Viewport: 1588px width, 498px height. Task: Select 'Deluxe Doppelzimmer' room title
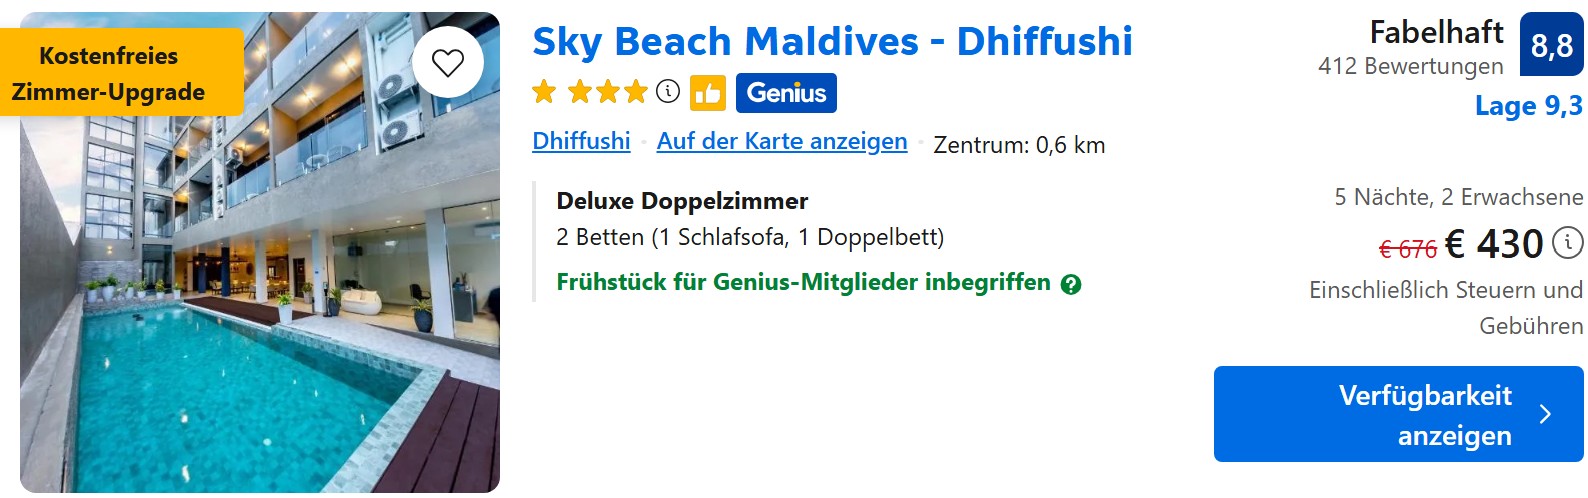click(x=682, y=201)
